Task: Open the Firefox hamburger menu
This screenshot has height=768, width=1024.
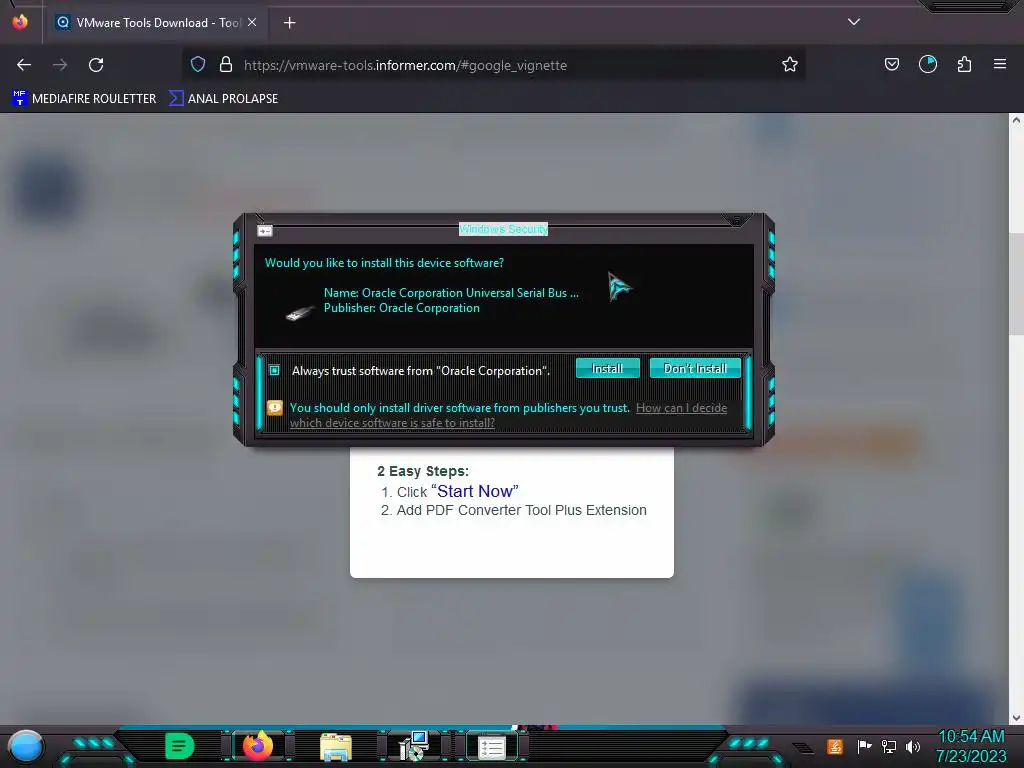Action: [x=1000, y=64]
